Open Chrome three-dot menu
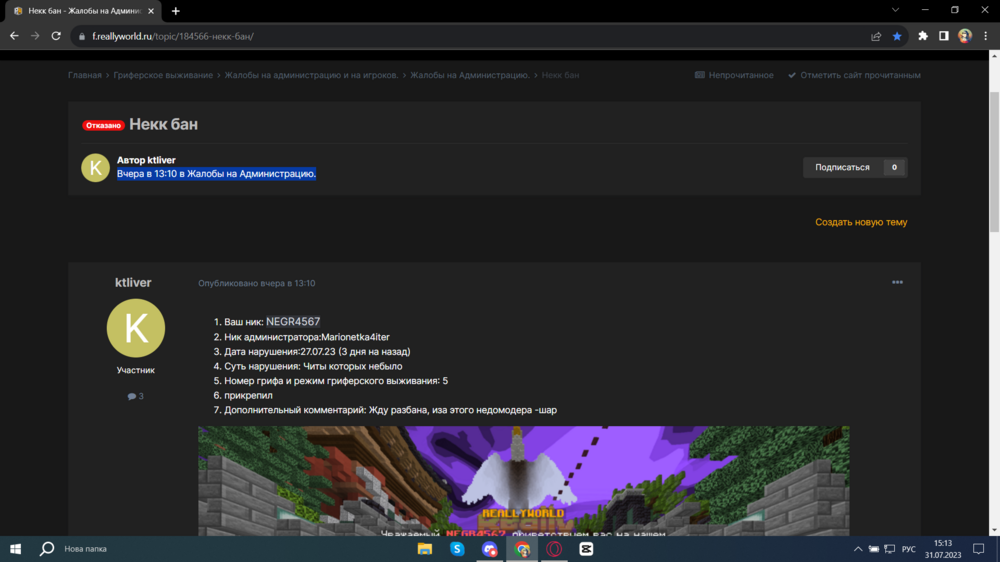 click(x=985, y=36)
